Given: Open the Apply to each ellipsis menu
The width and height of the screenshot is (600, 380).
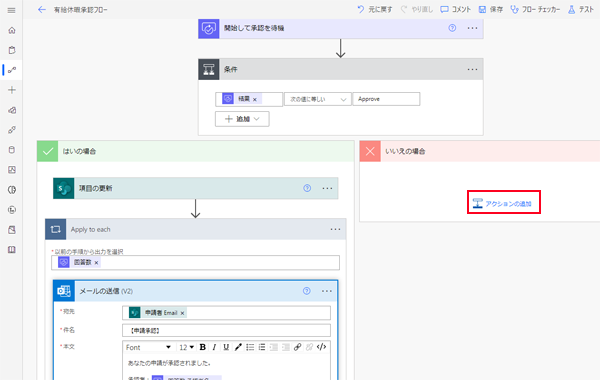Looking at the screenshot, I should point(335,229).
